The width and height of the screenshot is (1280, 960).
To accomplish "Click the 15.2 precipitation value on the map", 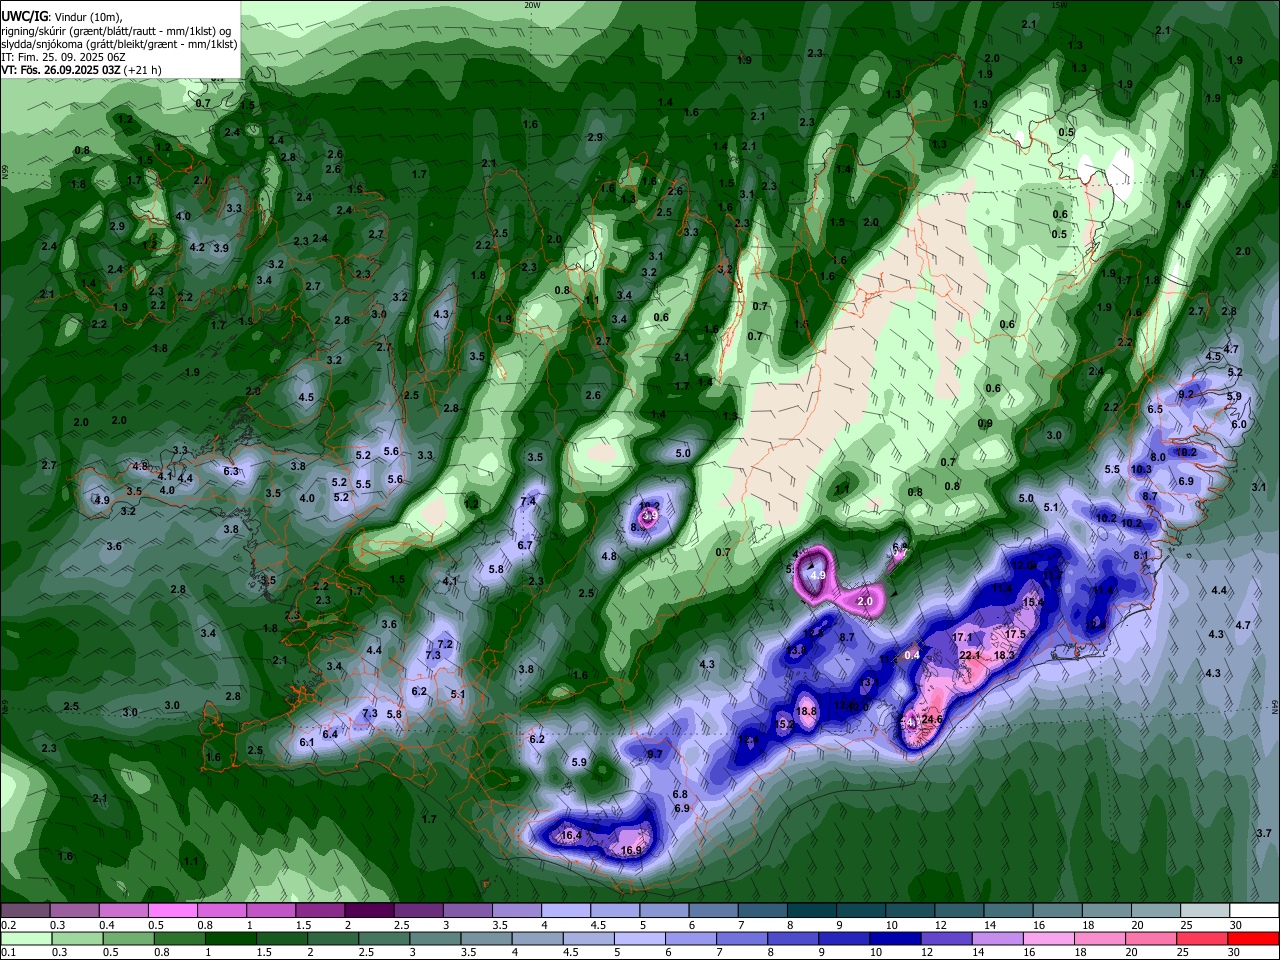I will tap(786, 724).
